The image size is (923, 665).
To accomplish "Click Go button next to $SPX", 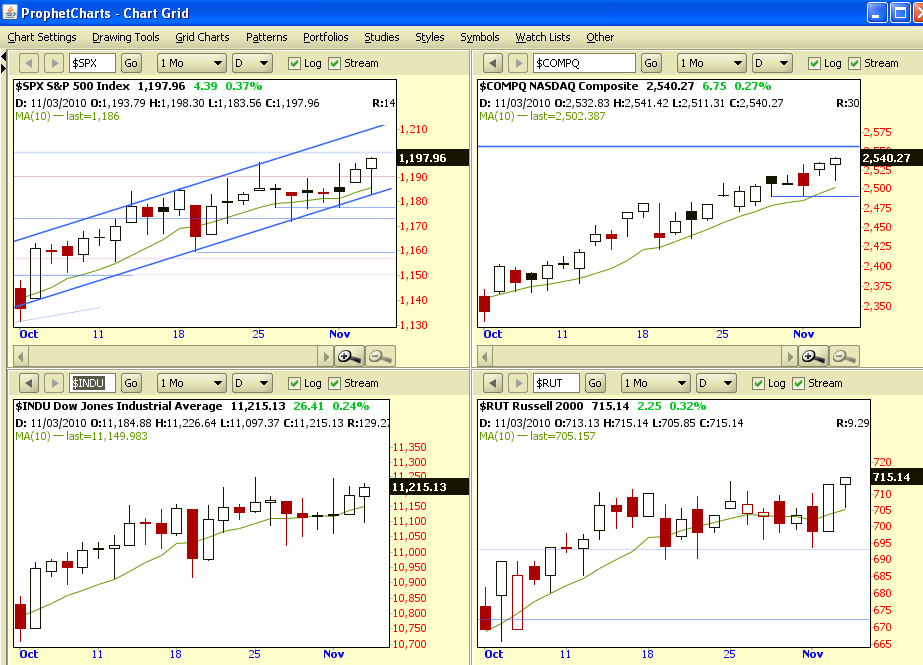I will [131, 63].
